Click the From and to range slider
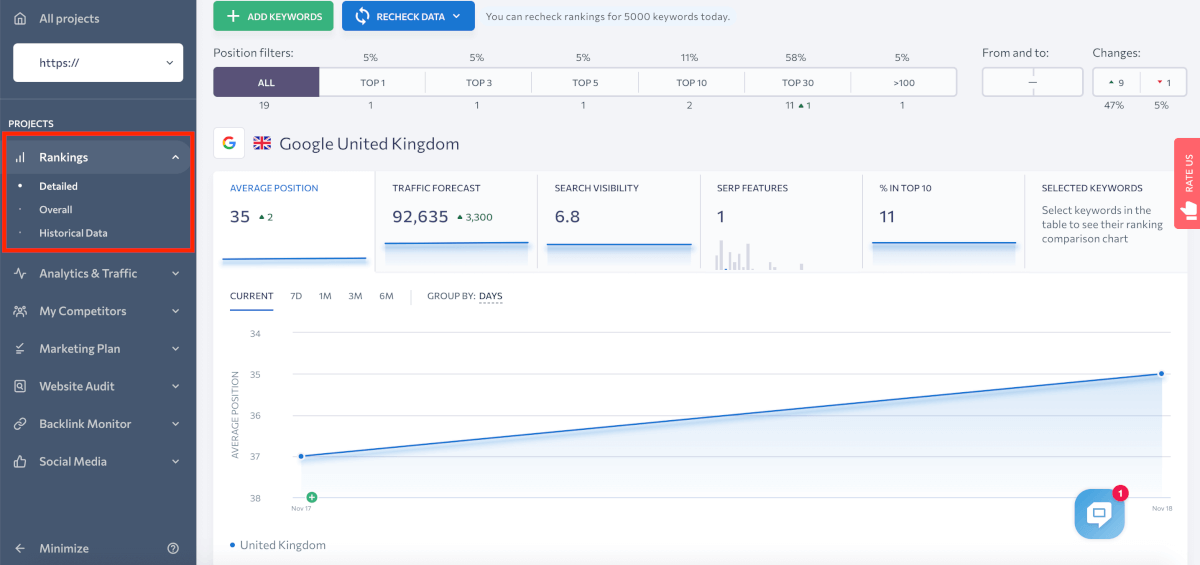 (1032, 82)
